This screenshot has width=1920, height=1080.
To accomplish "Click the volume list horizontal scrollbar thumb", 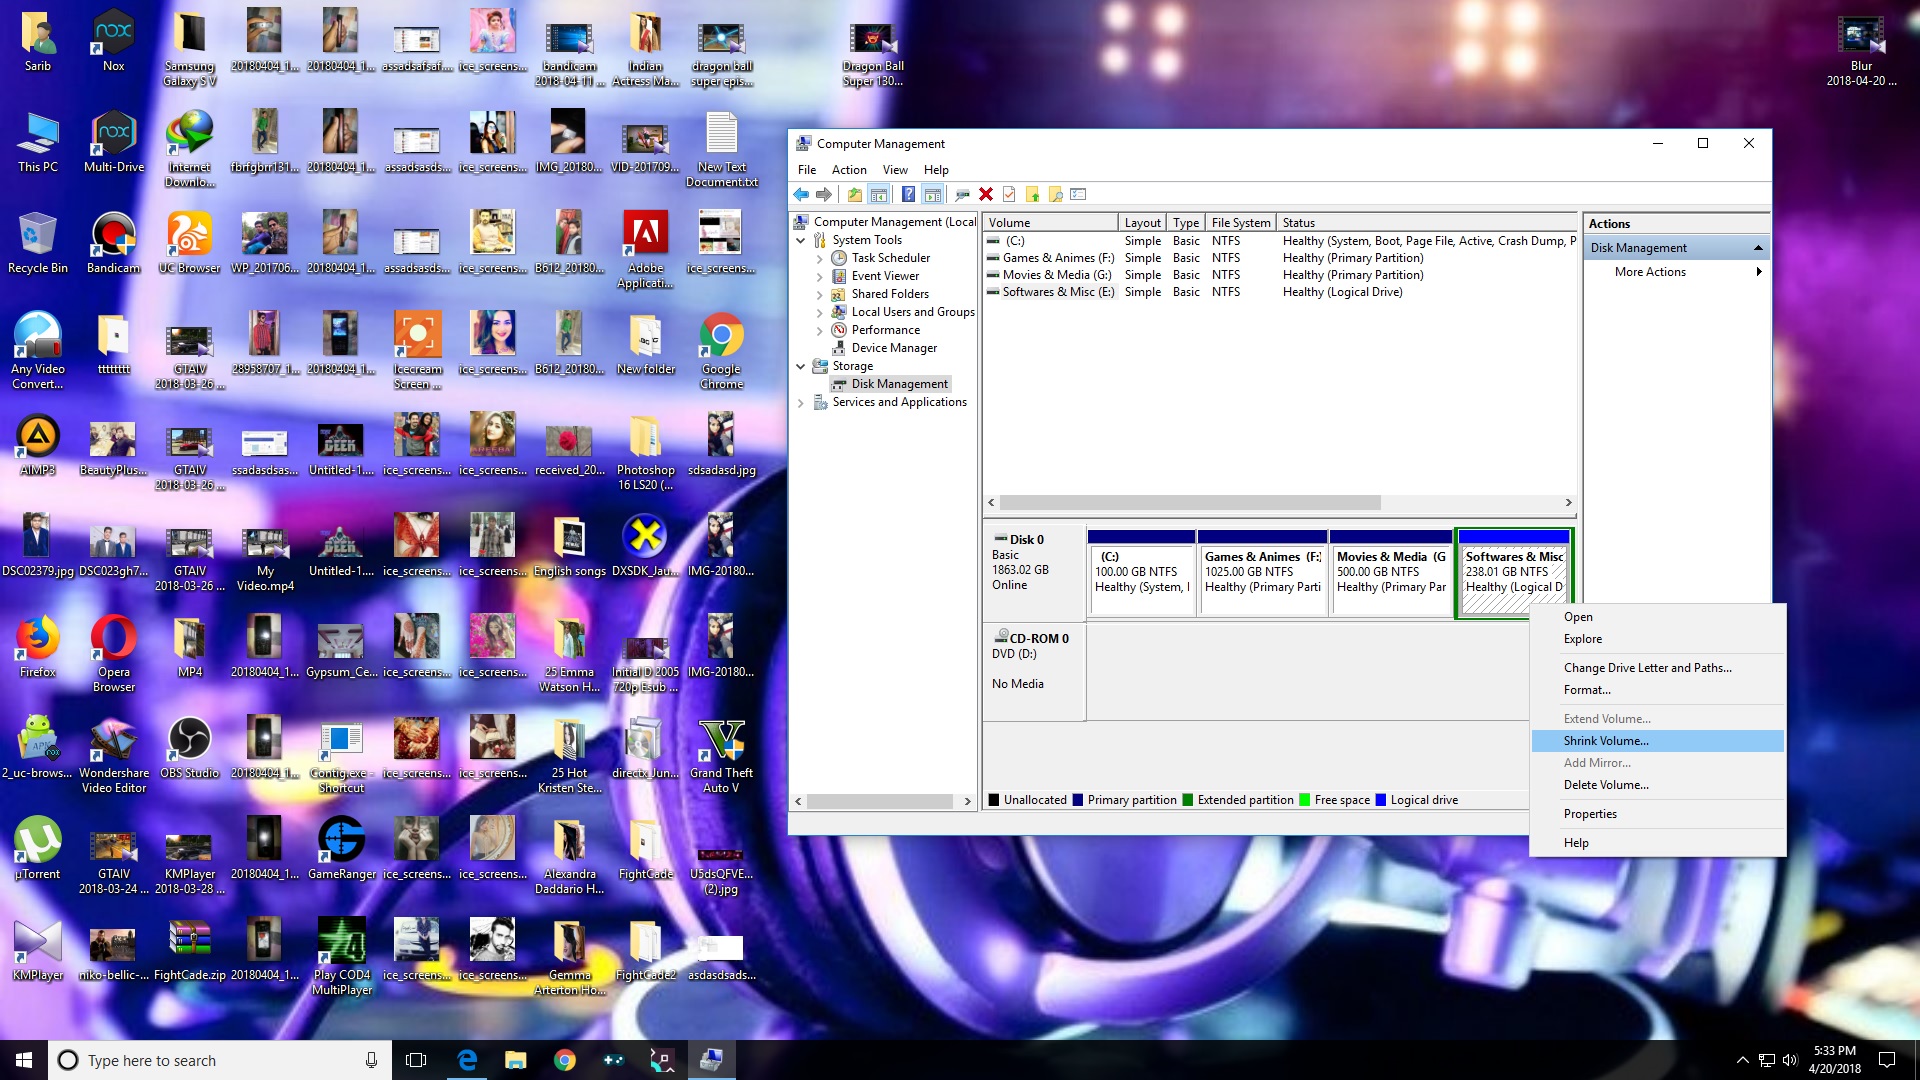I will click(1190, 503).
